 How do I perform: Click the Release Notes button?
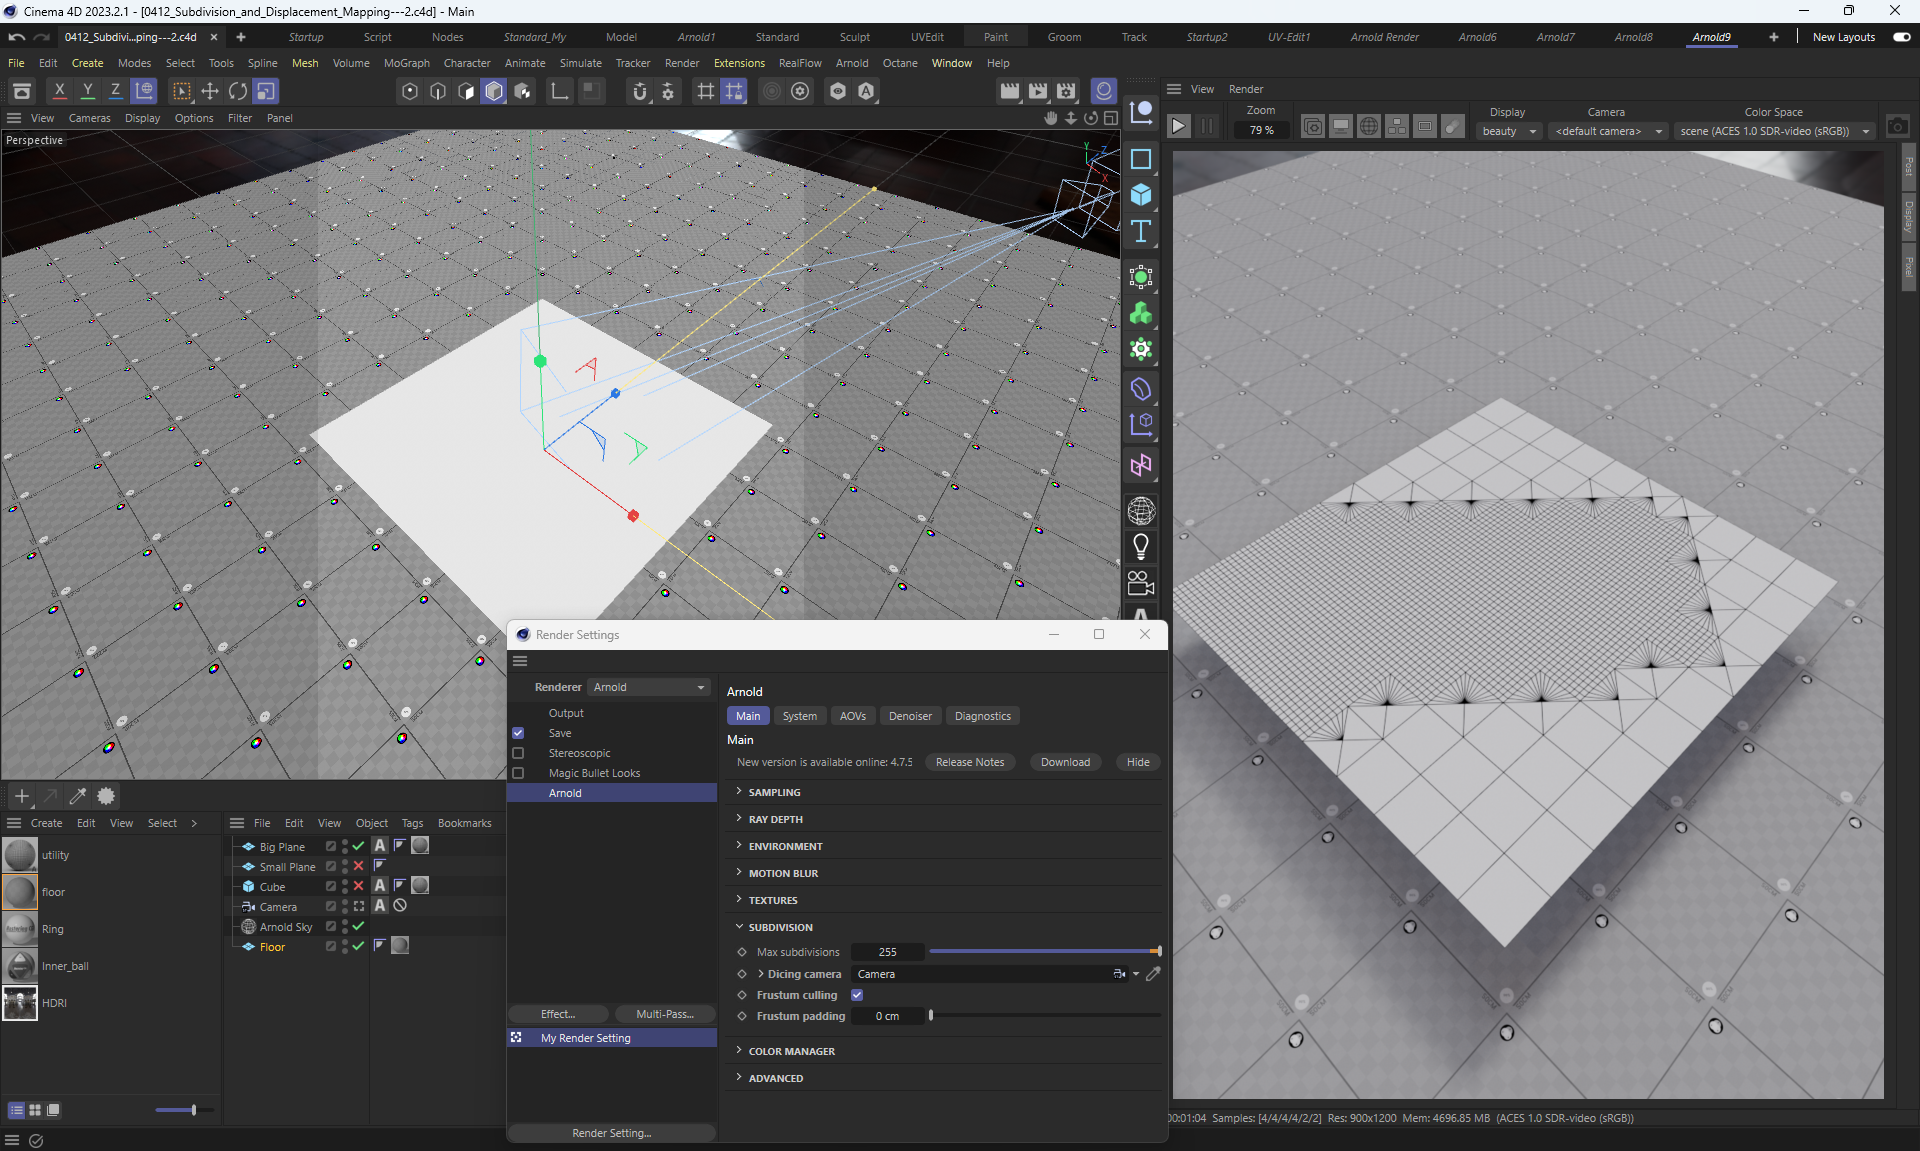pos(969,762)
